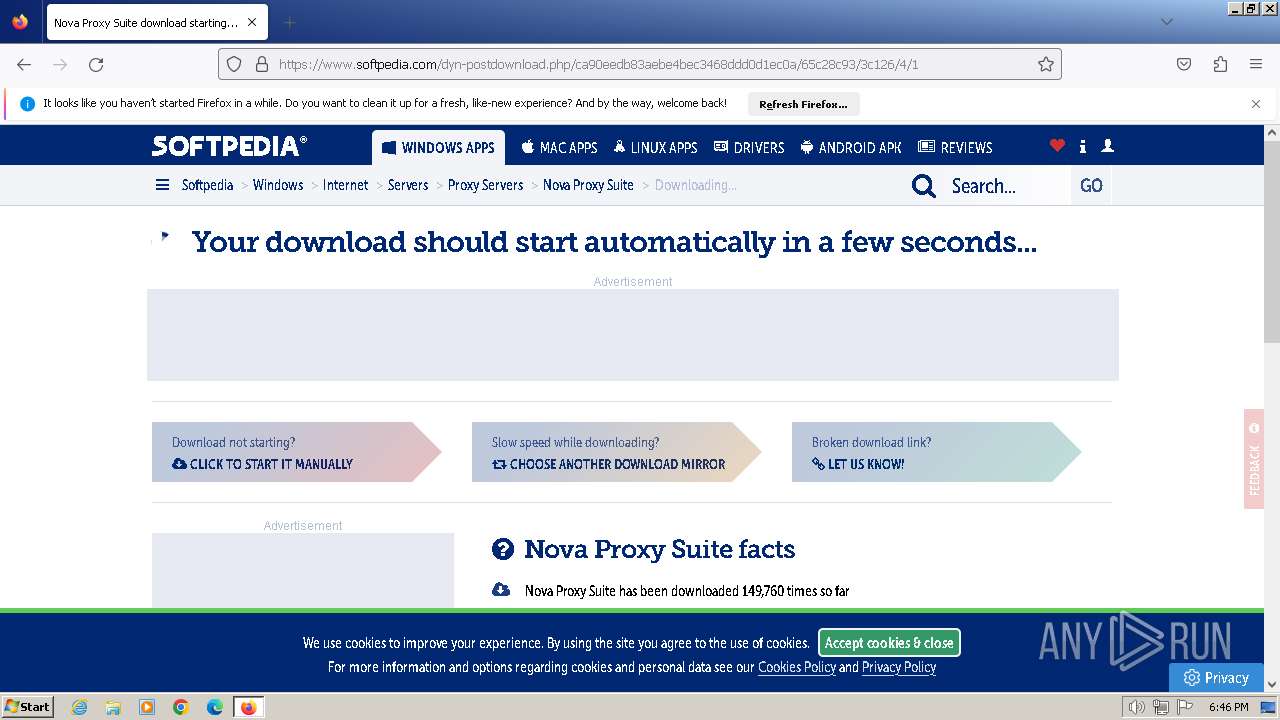
Task: Open the Android APK tab
Action: coord(851,147)
